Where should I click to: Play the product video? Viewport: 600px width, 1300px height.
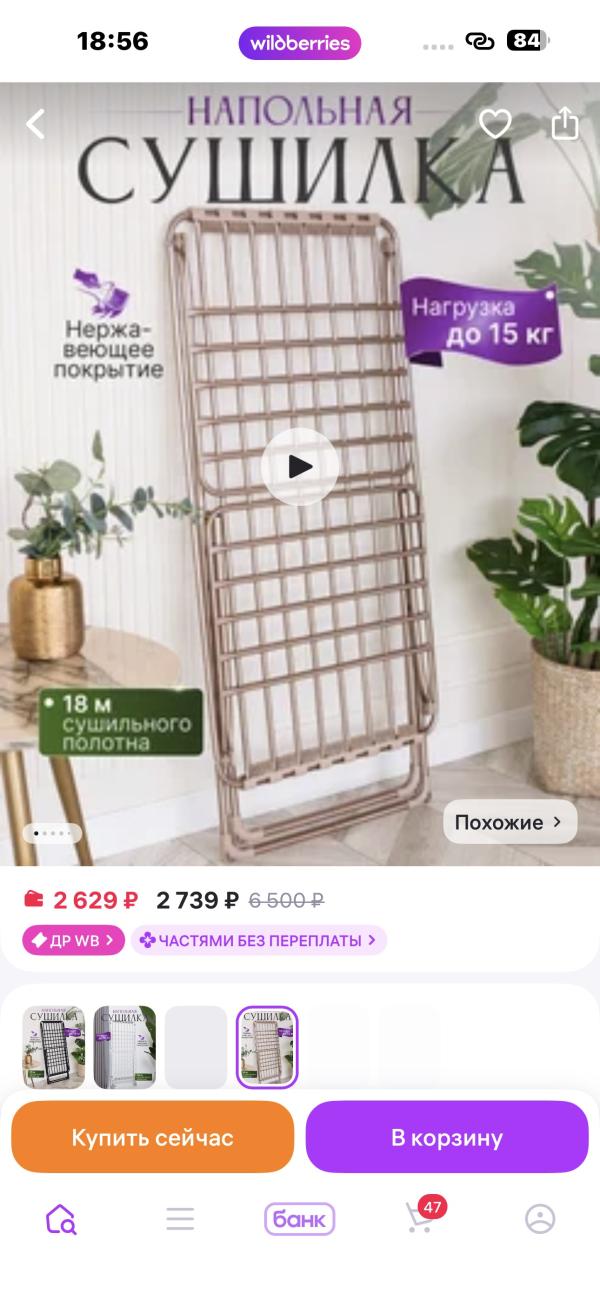tap(300, 466)
